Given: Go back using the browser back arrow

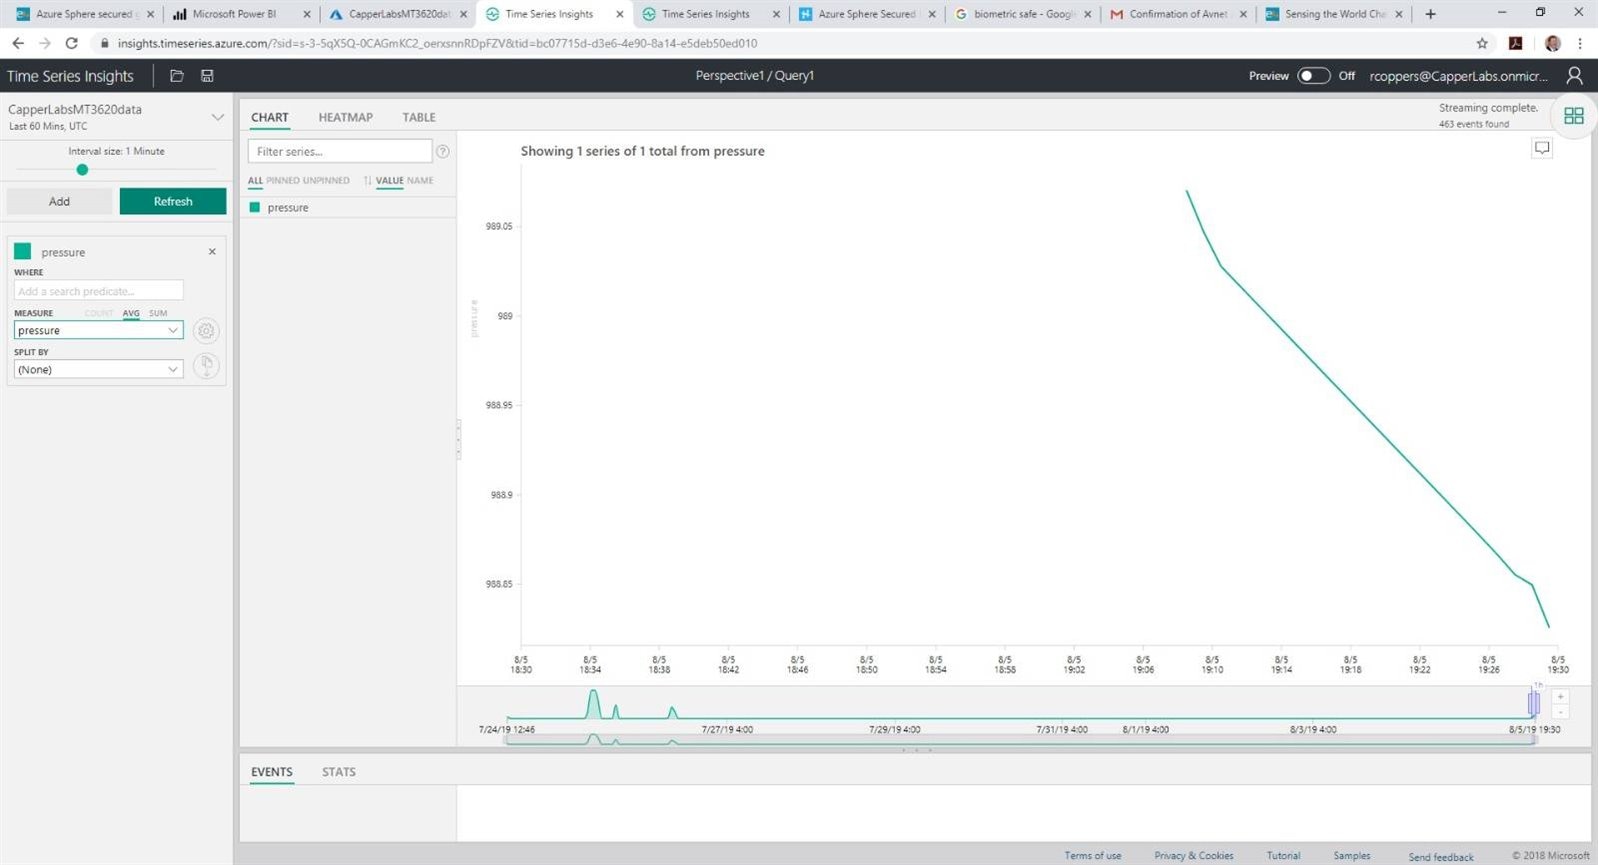Looking at the screenshot, I should tap(18, 43).
